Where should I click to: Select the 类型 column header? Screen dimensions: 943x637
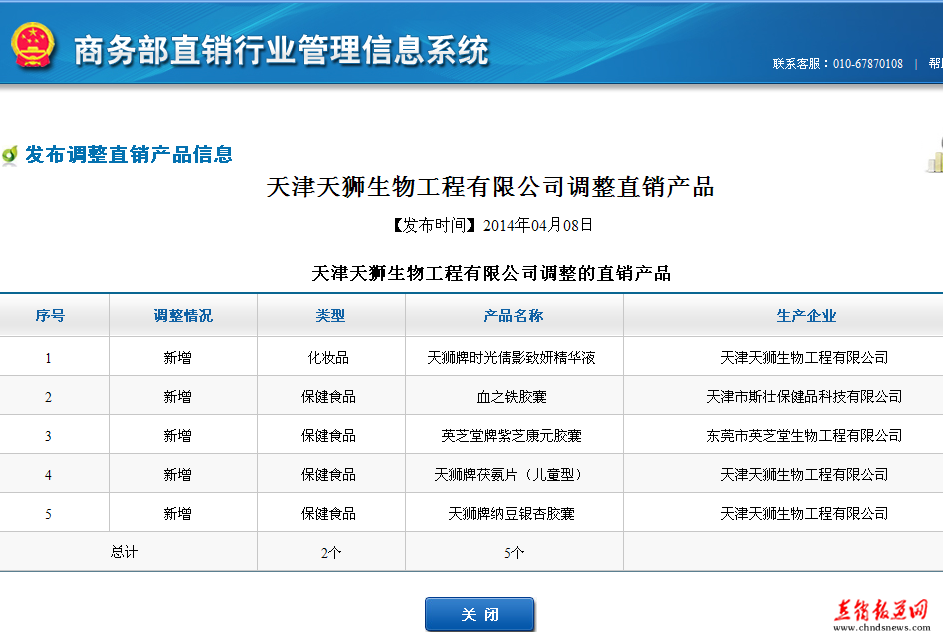click(x=330, y=316)
